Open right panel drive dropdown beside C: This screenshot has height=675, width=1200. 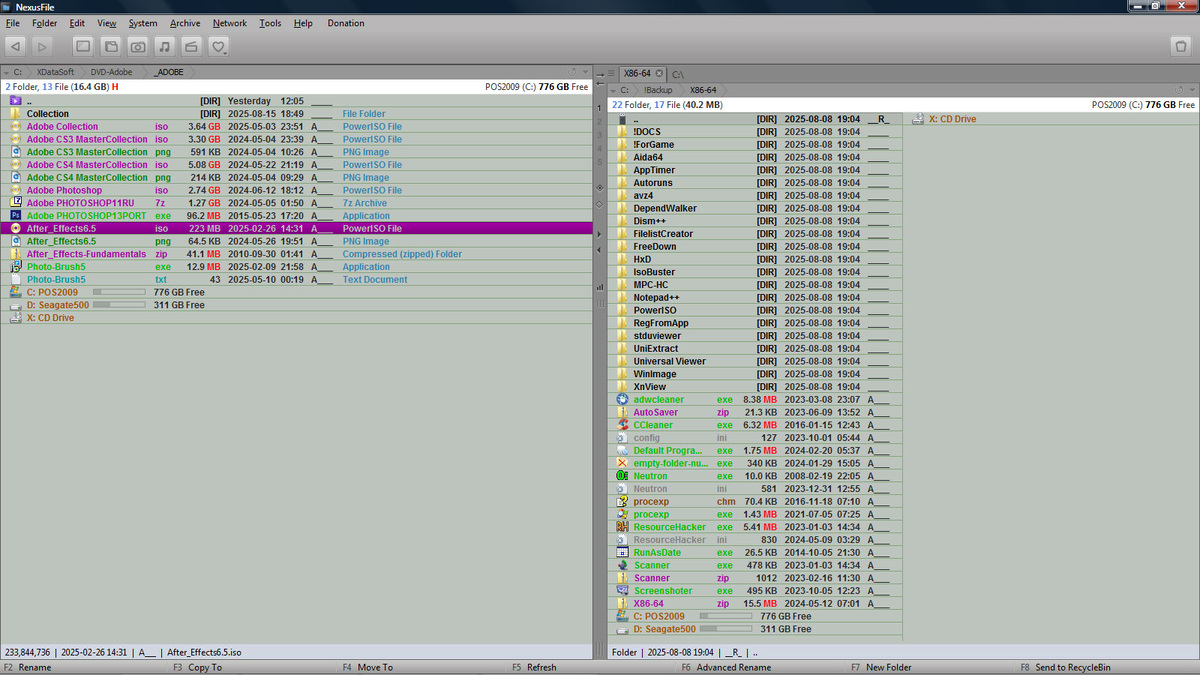[x=612, y=90]
